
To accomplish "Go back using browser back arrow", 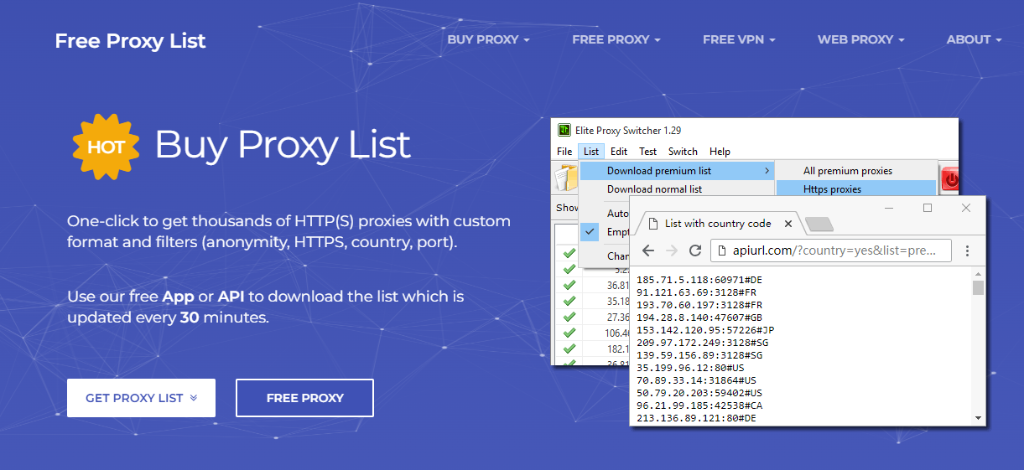I will [647, 251].
